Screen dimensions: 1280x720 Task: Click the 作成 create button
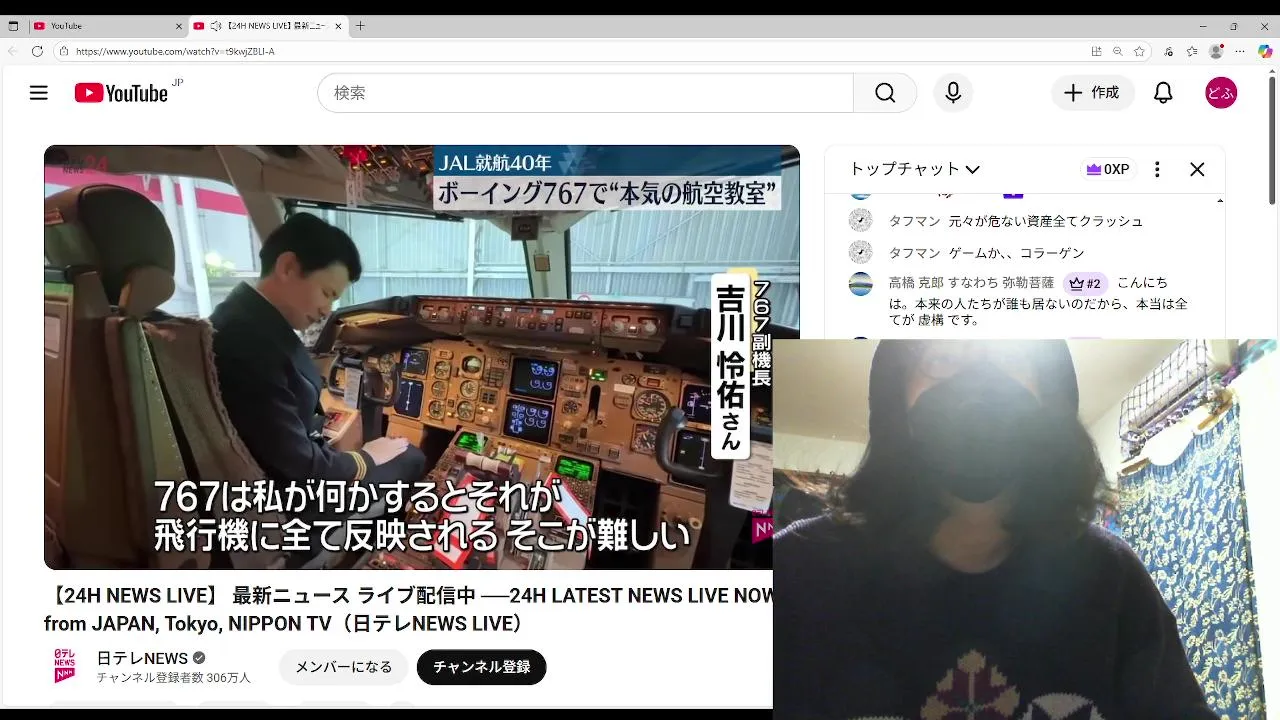1092,93
